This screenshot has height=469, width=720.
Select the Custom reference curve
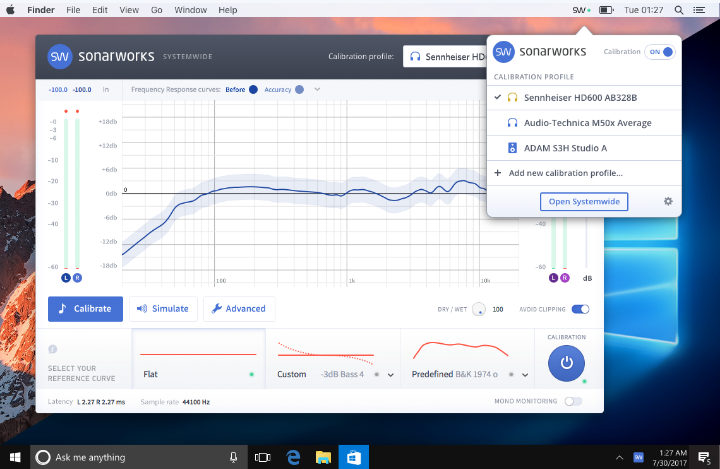click(x=334, y=359)
